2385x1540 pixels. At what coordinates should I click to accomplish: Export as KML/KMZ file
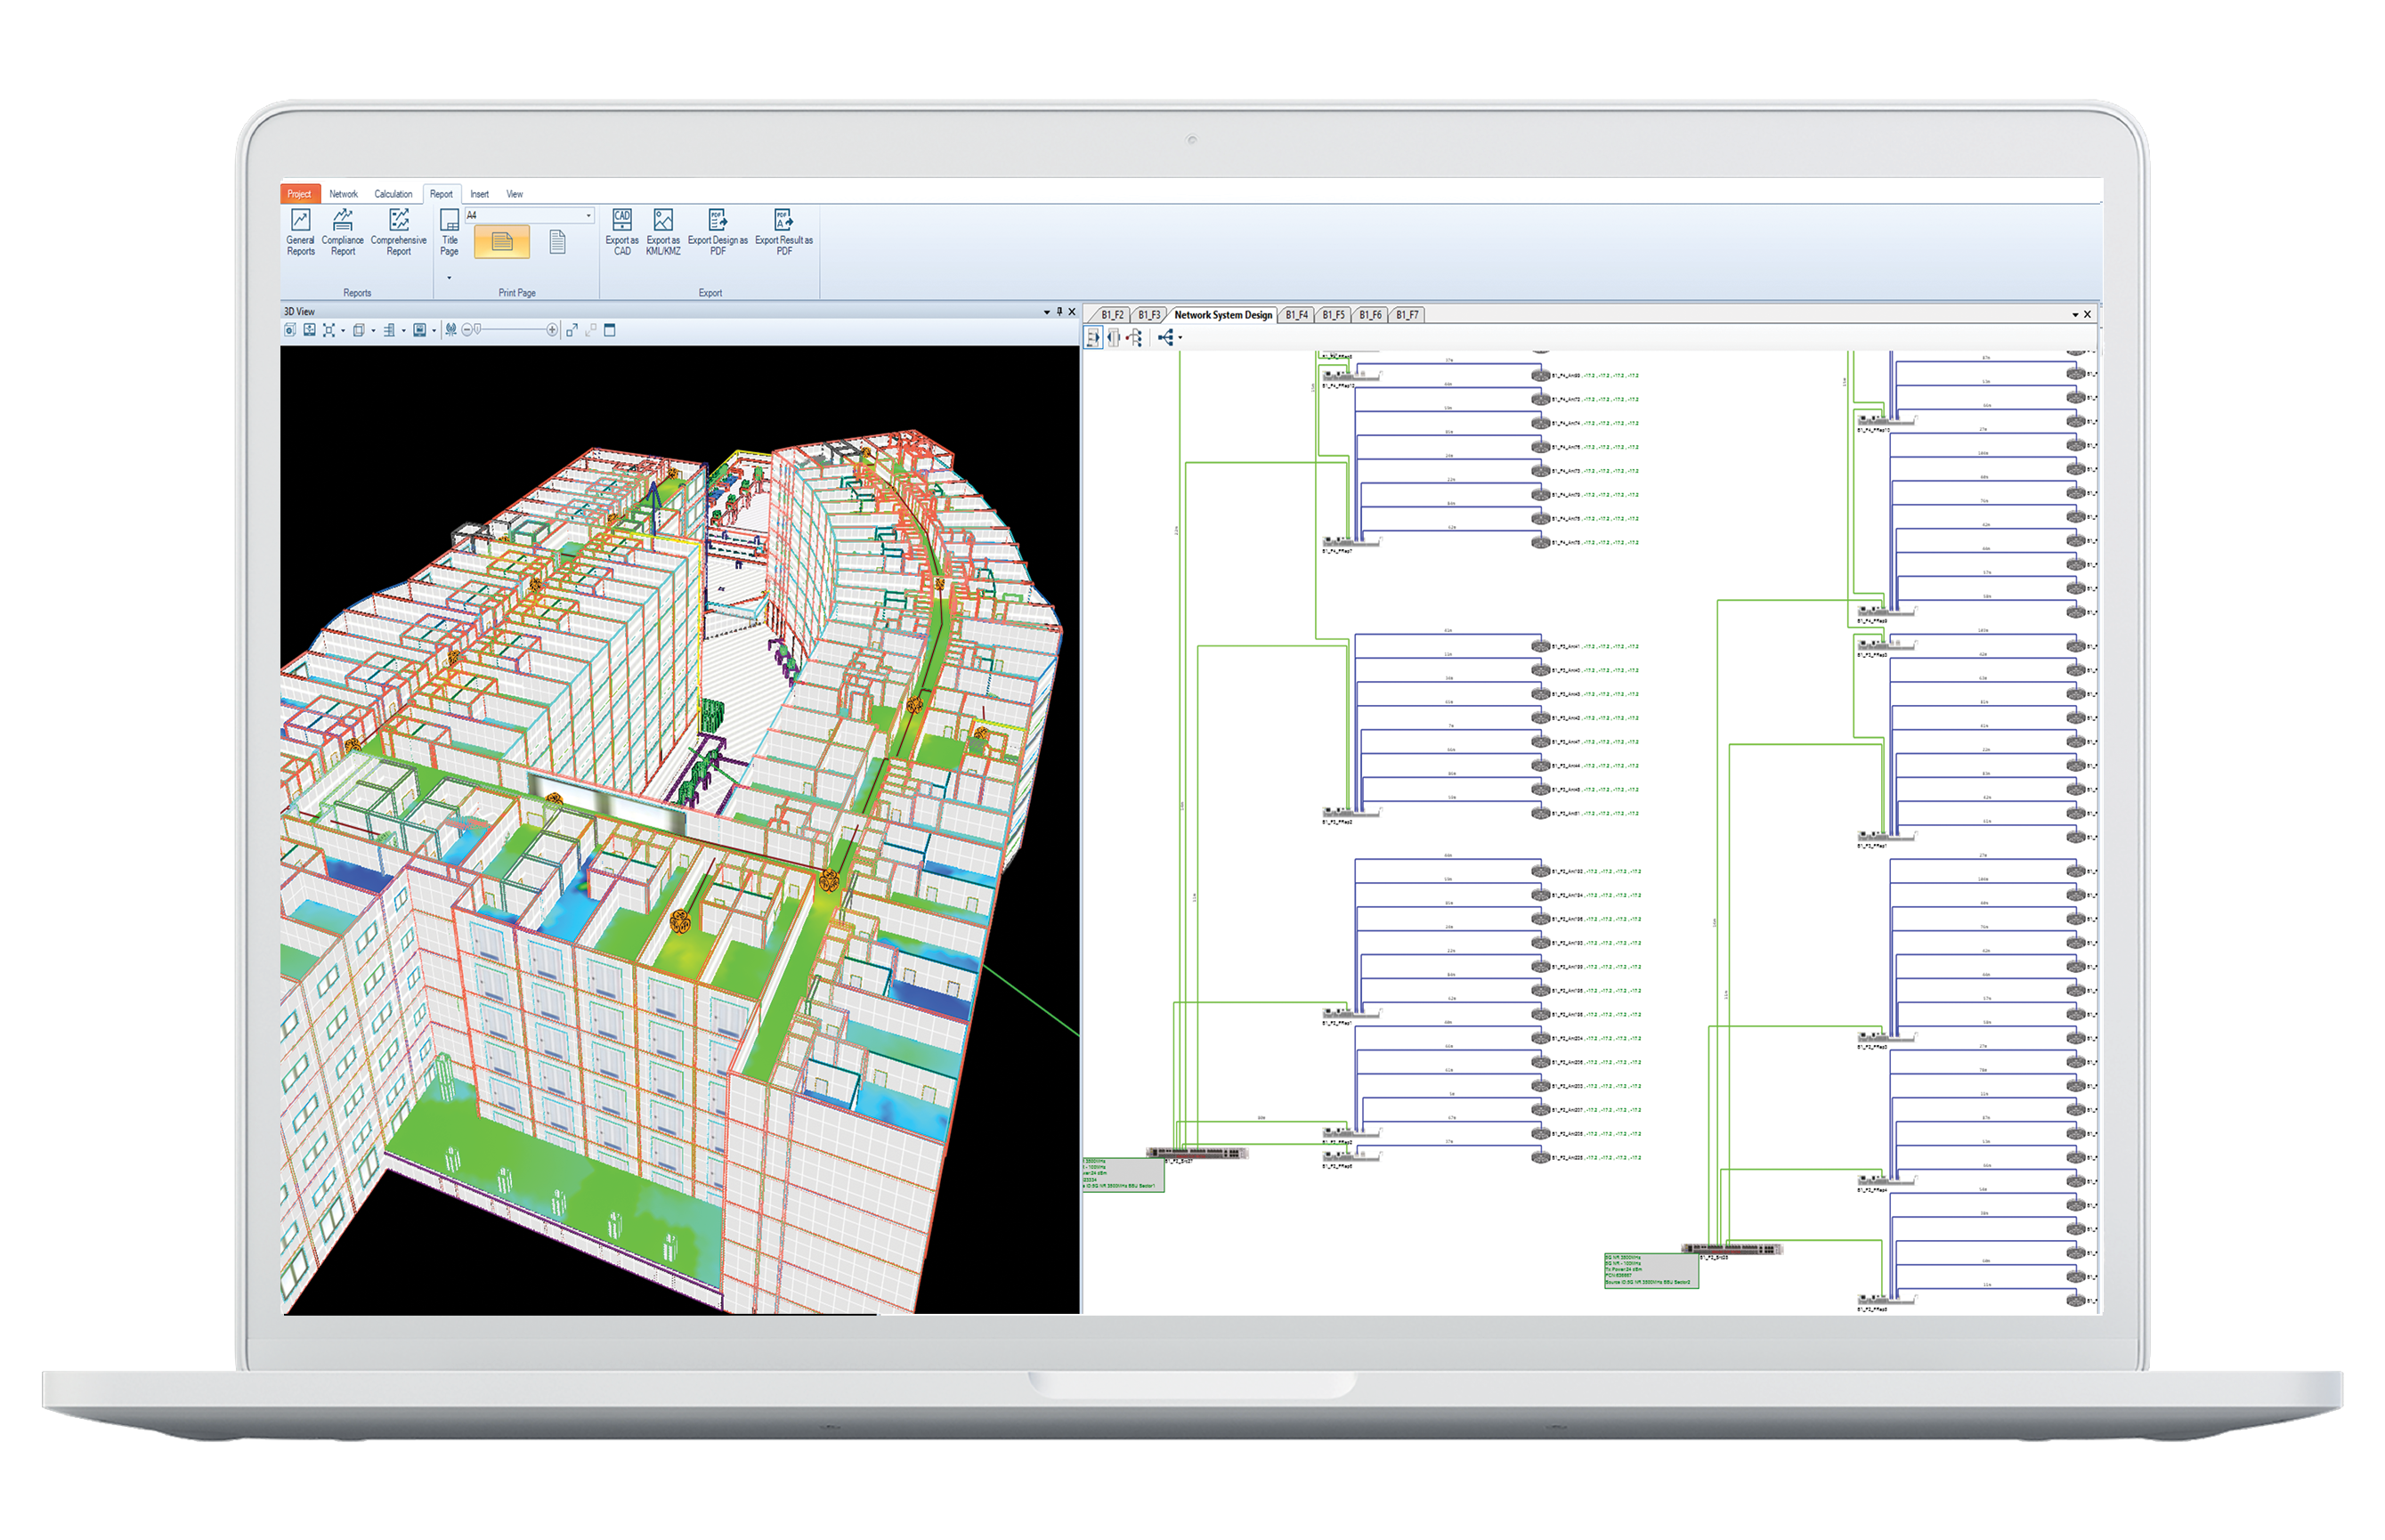pos(662,233)
